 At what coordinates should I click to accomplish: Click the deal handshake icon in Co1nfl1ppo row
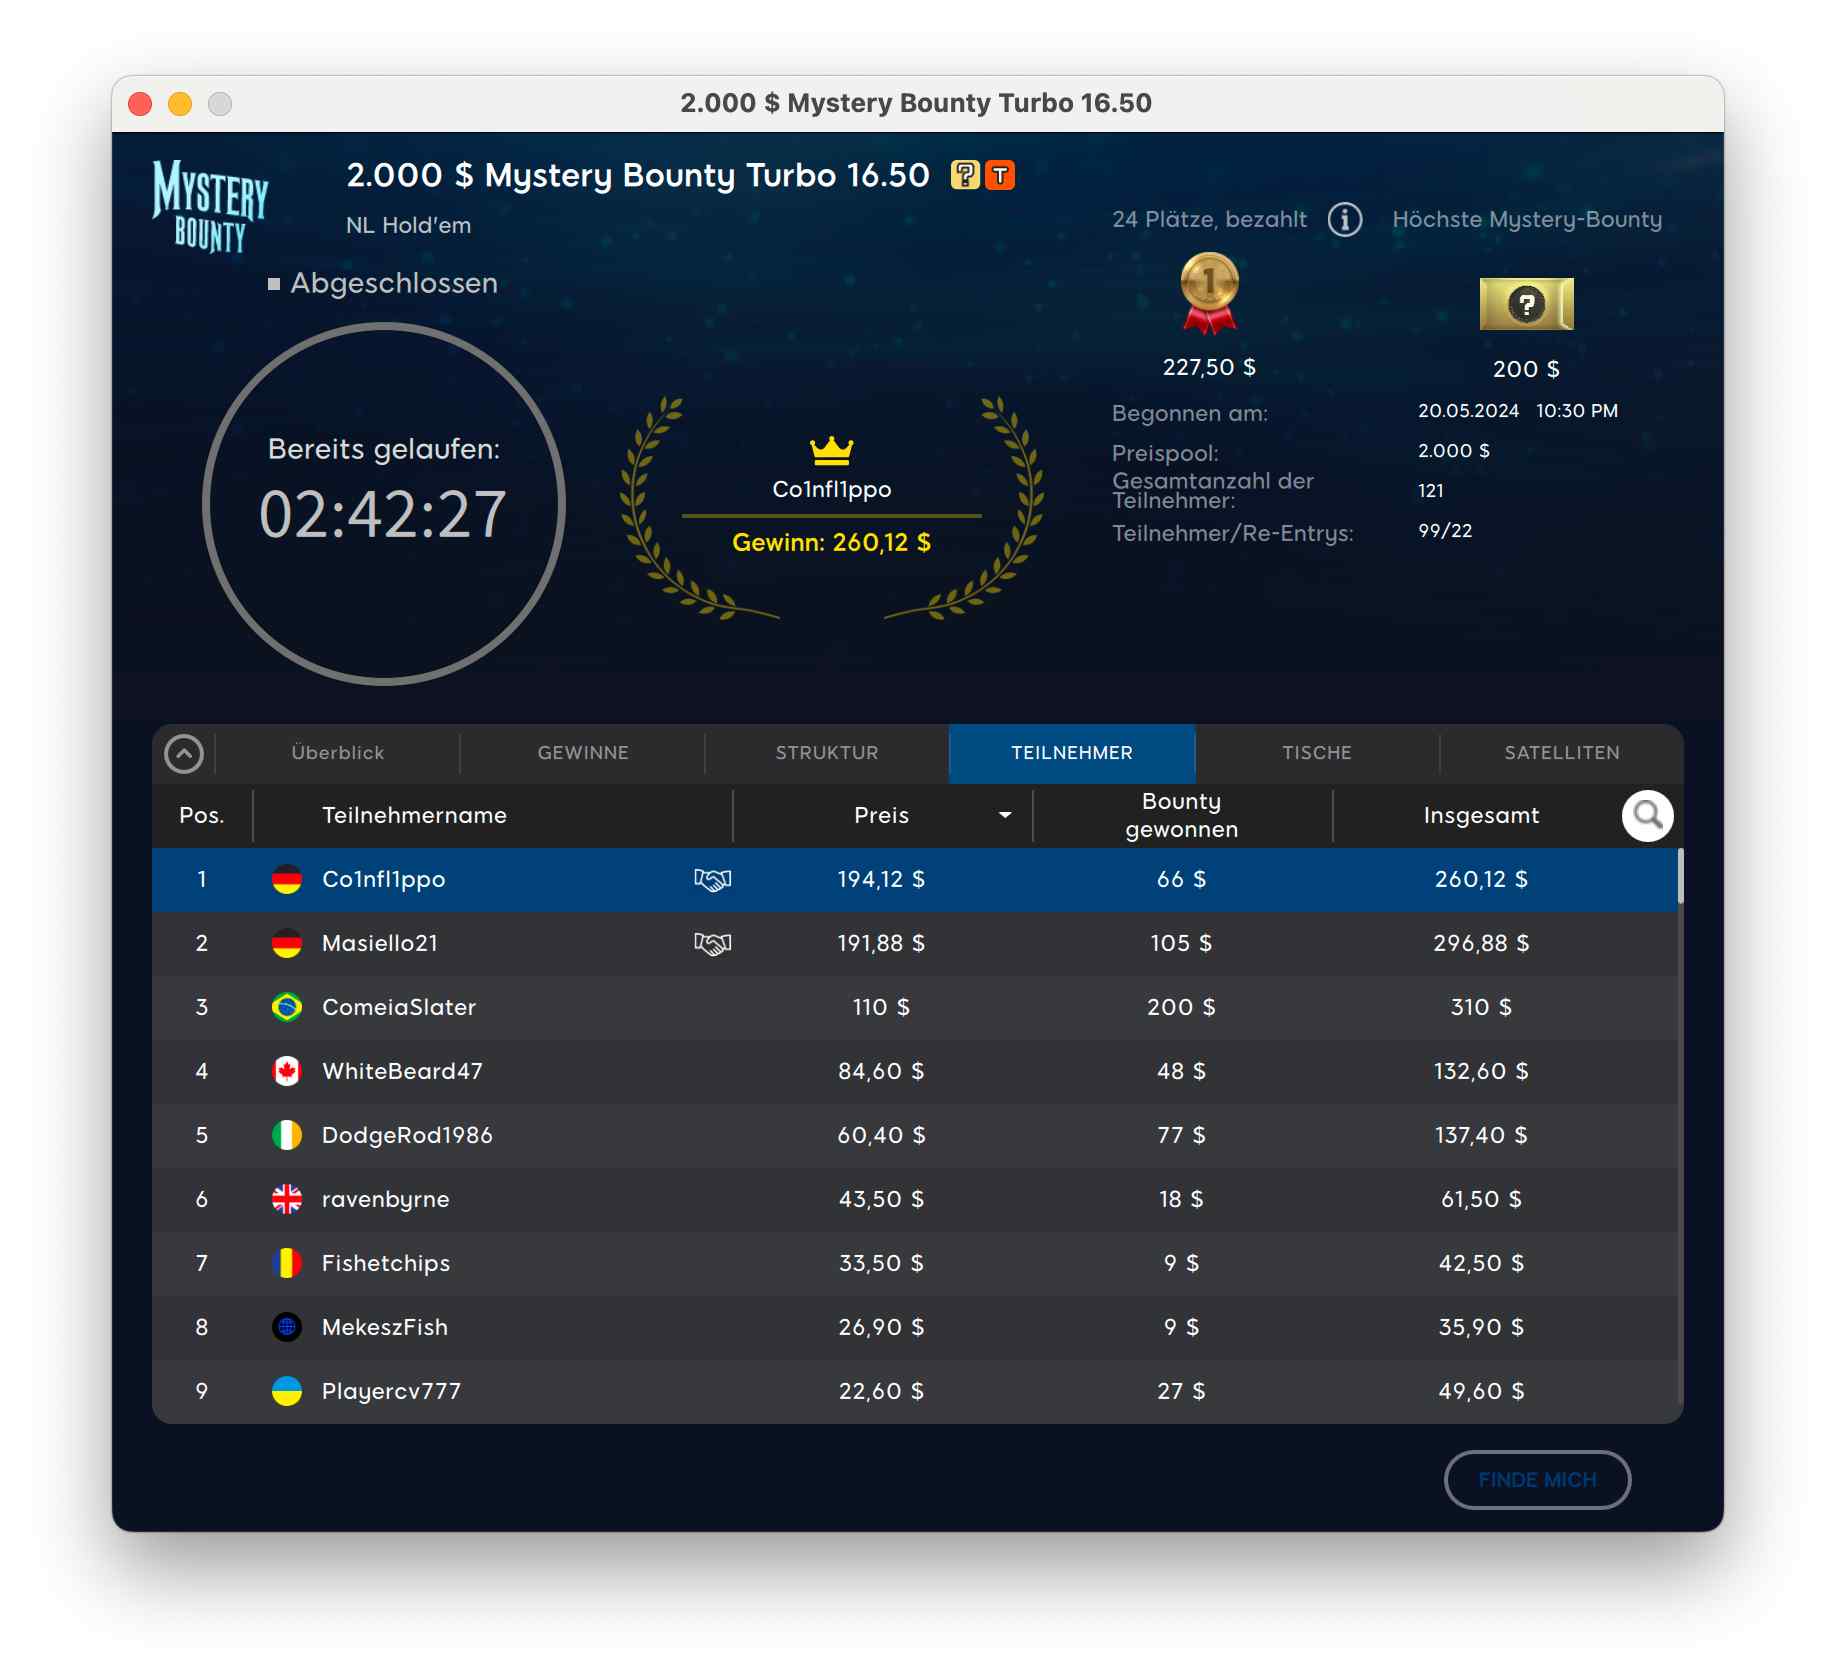(x=712, y=880)
